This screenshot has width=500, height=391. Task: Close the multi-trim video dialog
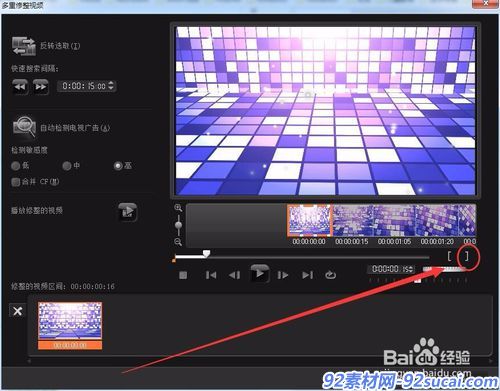click(x=485, y=4)
